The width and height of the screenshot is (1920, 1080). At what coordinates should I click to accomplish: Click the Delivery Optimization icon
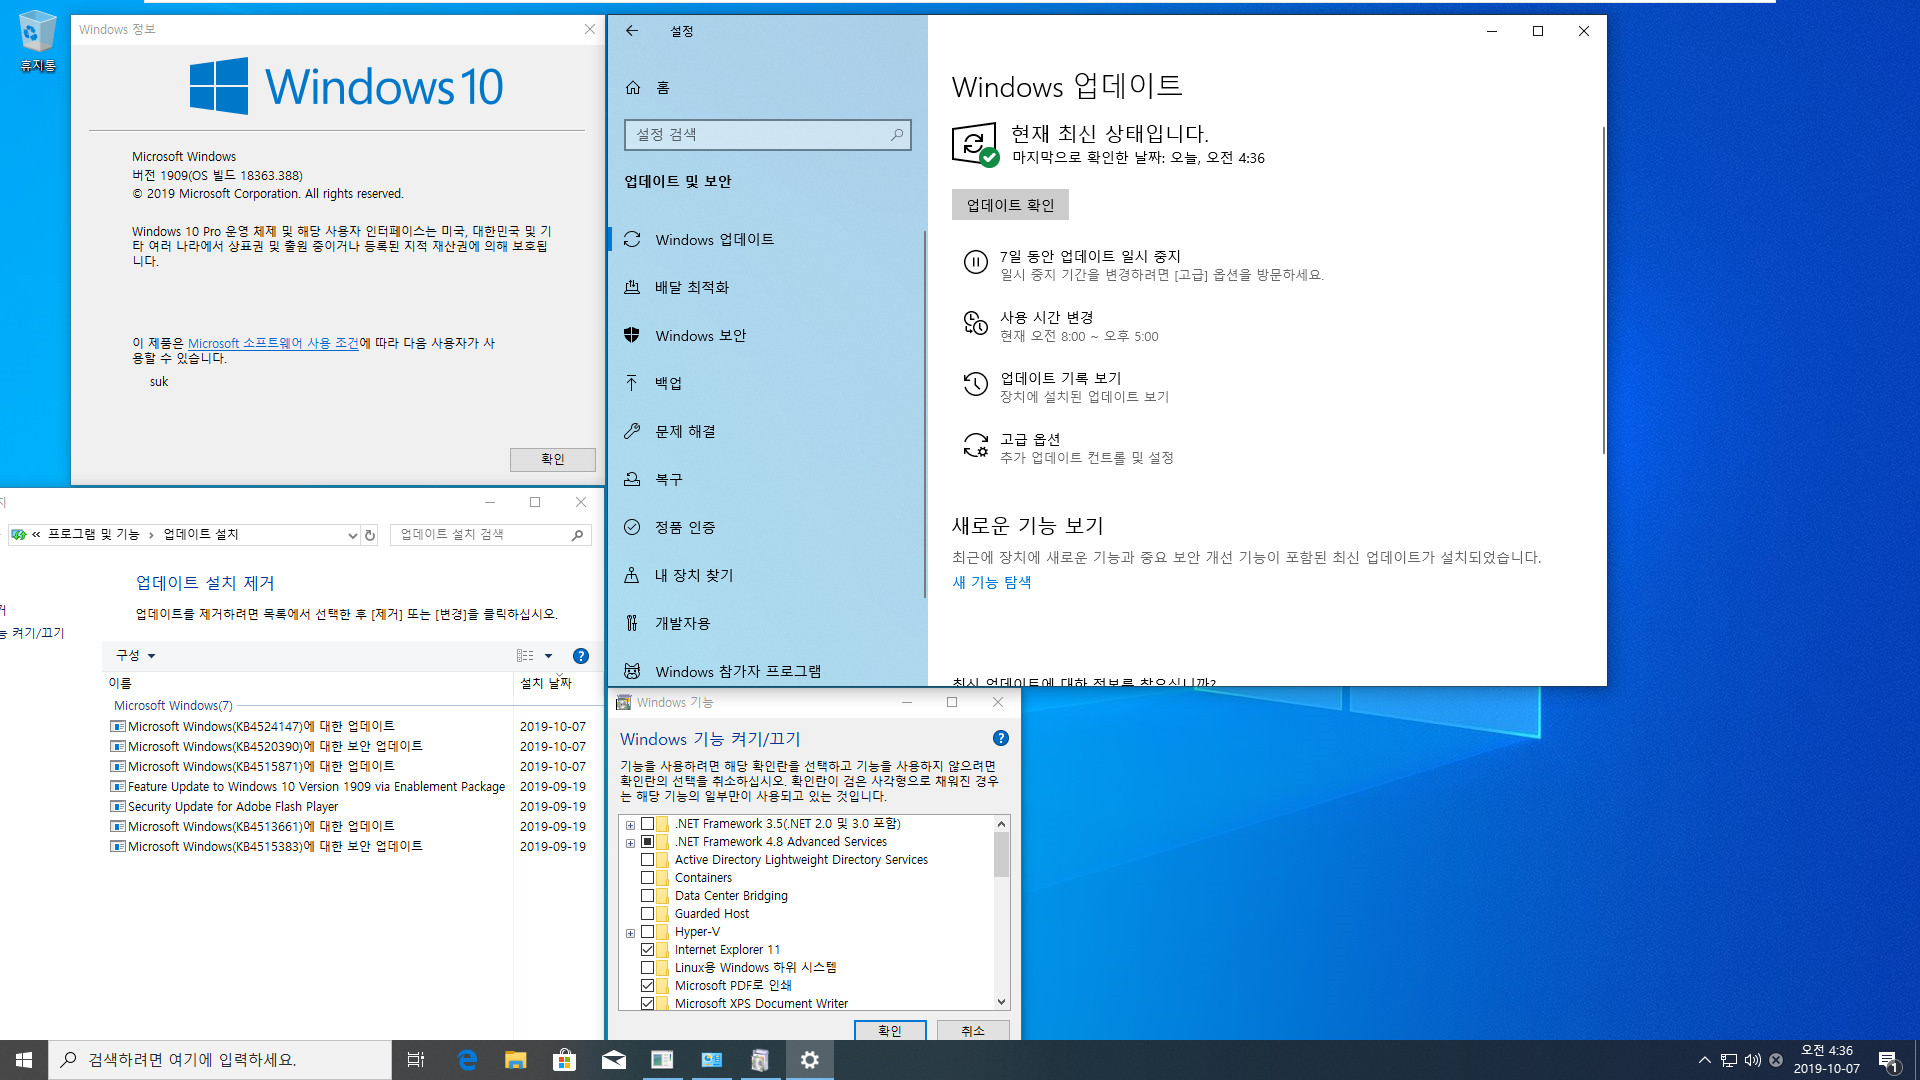click(632, 286)
